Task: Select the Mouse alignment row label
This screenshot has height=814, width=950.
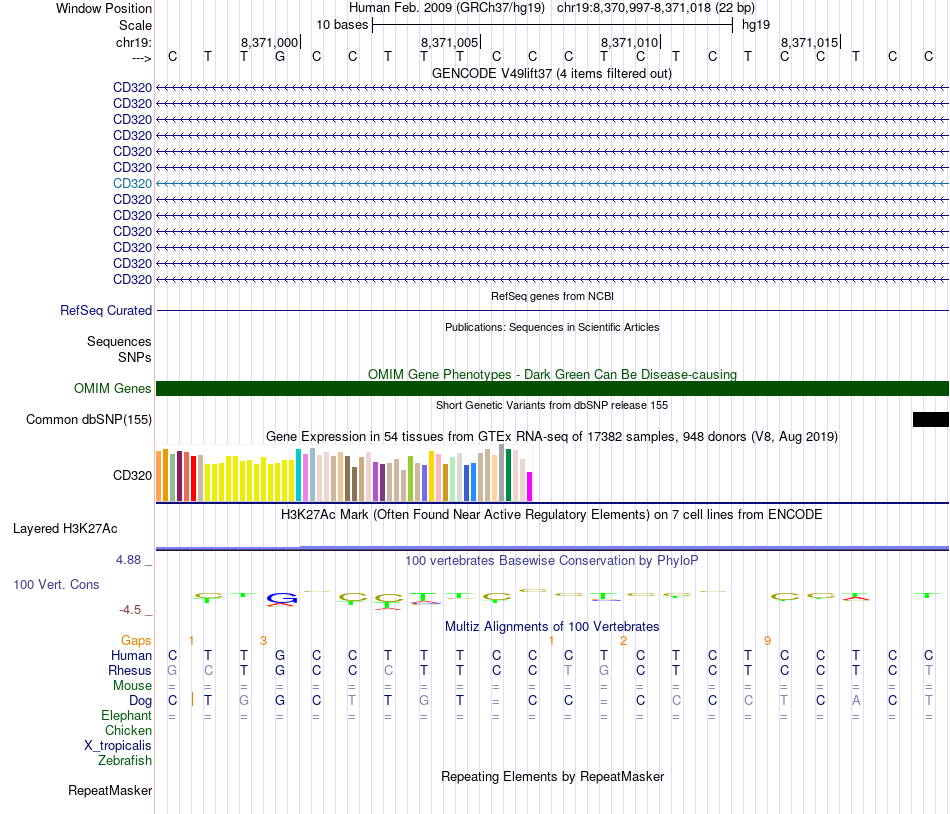Action: (132, 686)
